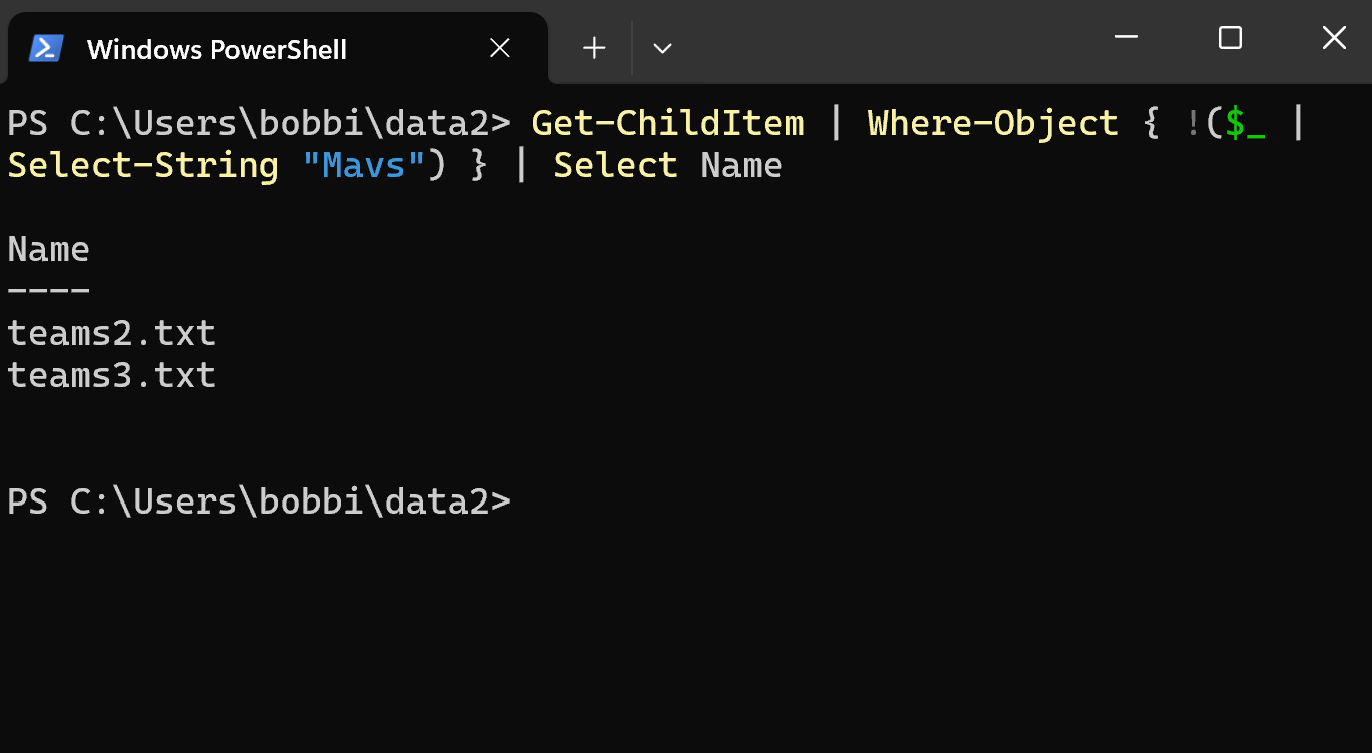Click the Get-ChildItem cmdlet text
The width and height of the screenshot is (1372, 753).
tap(667, 122)
